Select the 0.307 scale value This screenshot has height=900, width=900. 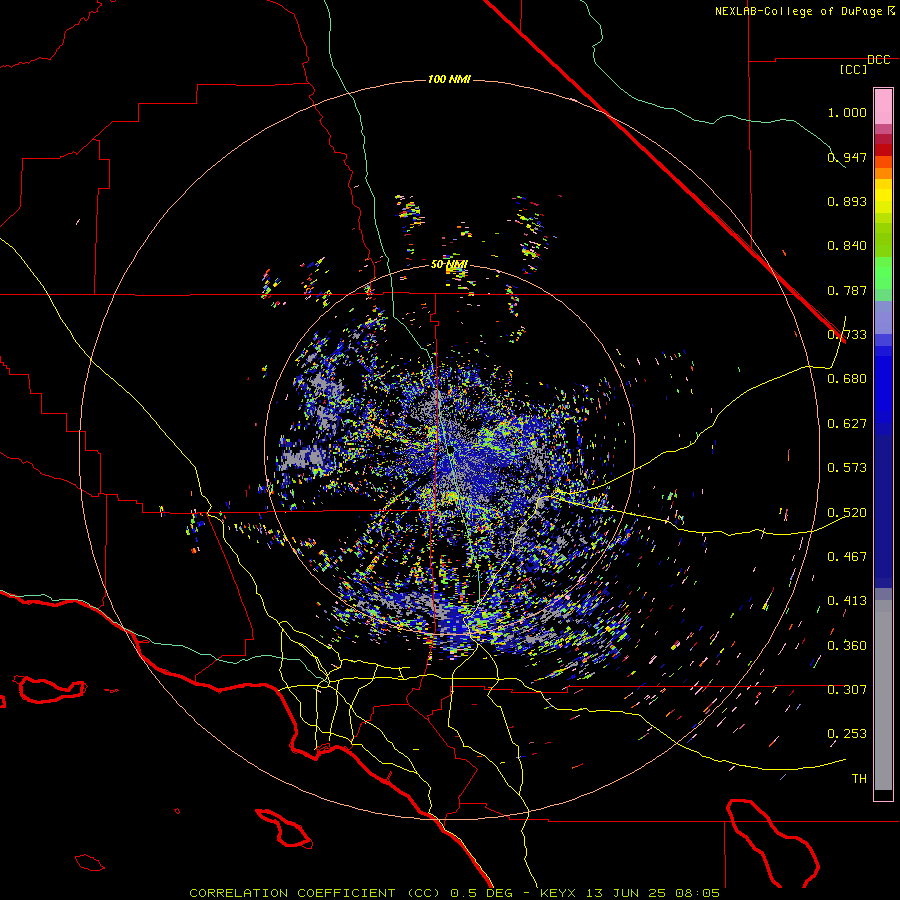[847, 690]
